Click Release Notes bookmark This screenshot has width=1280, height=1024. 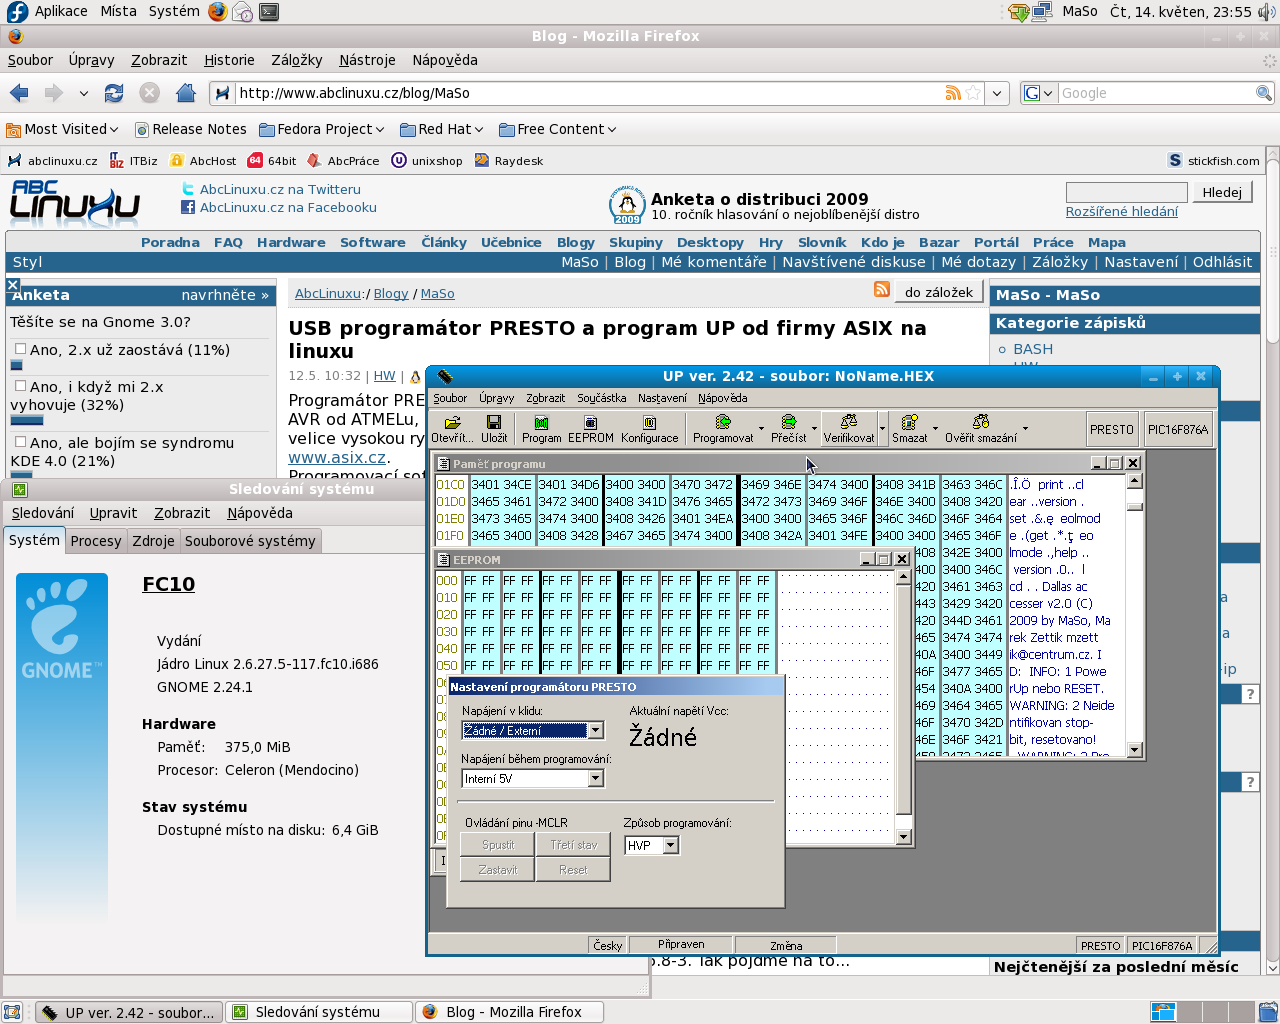click(191, 129)
